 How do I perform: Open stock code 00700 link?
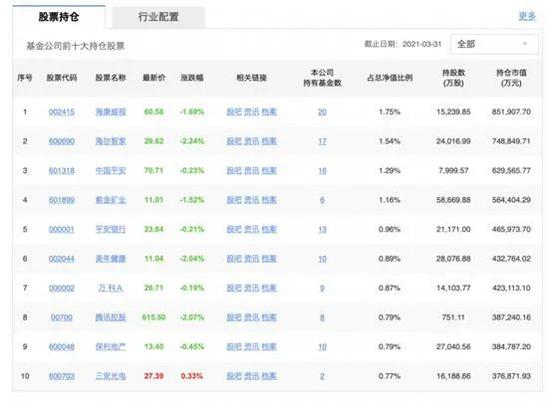(61, 318)
